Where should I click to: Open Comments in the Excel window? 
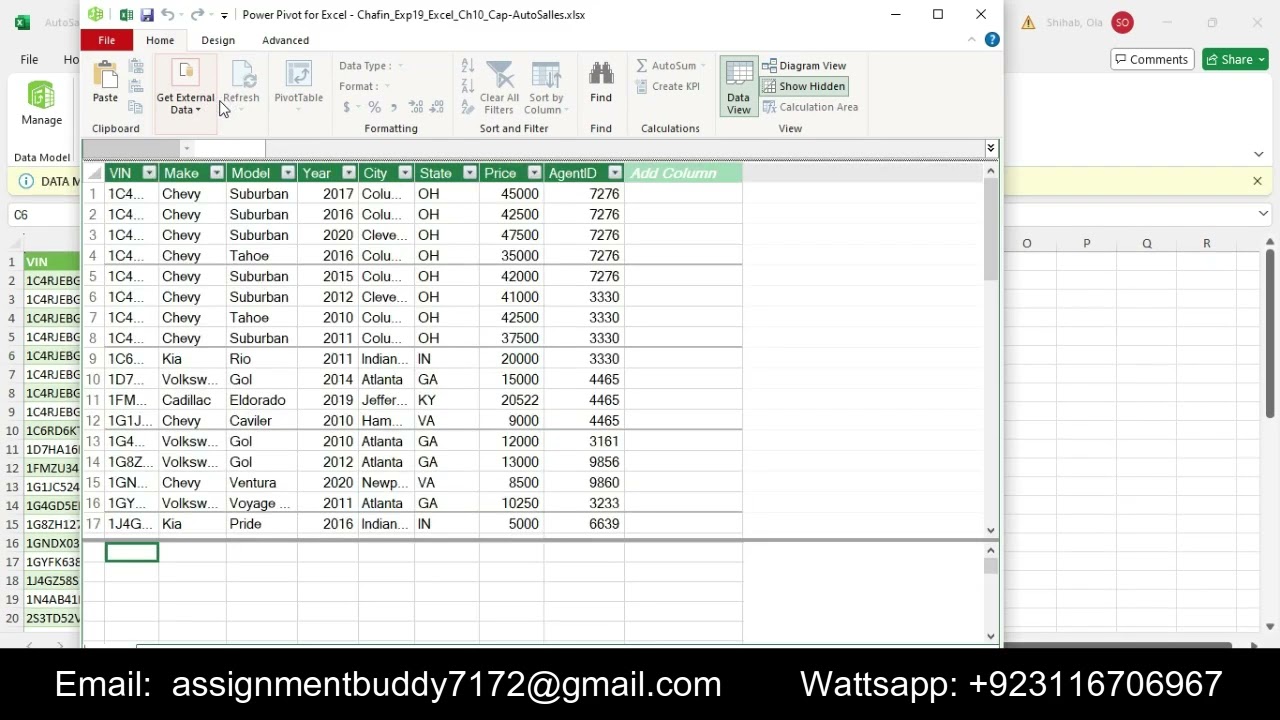pyautogui.click(x=1150, y=59)
